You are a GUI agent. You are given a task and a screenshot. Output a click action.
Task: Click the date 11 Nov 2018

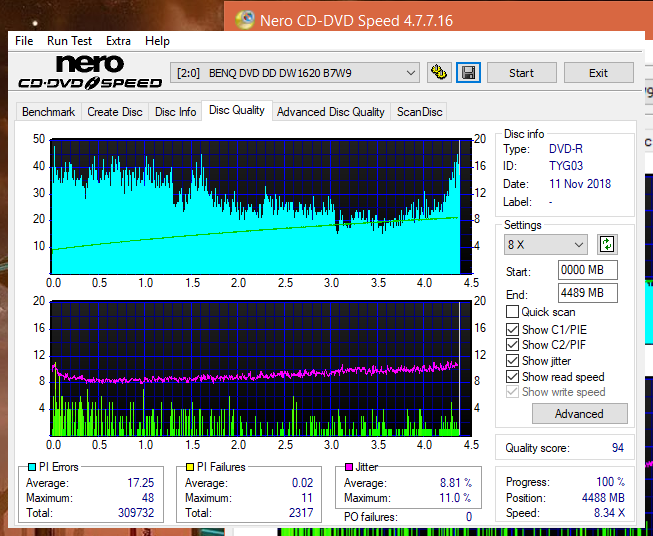click(x=580, y=184)
